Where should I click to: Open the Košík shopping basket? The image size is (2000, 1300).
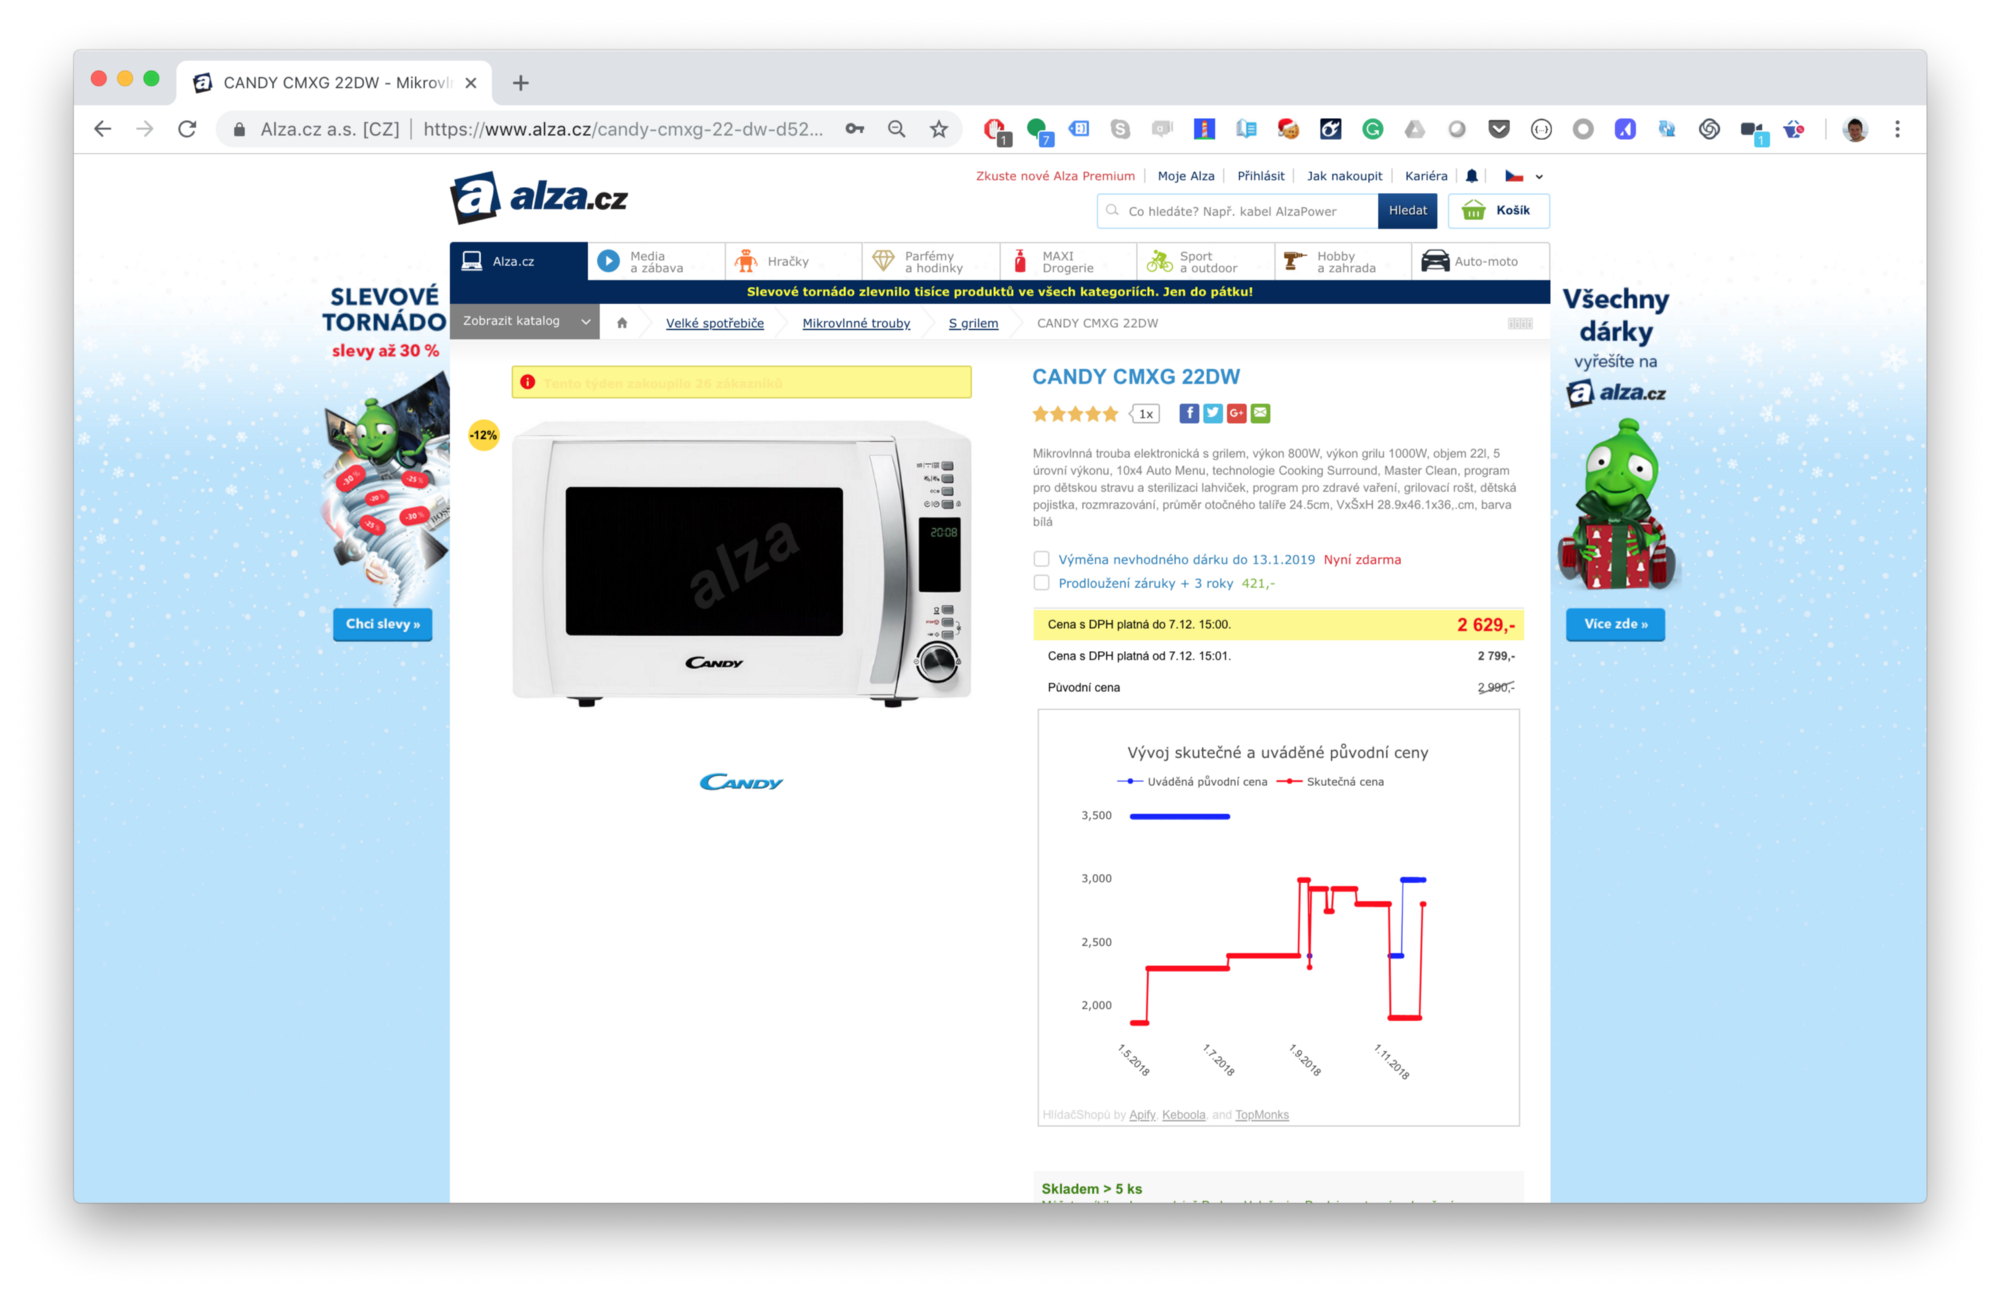click(1498, 211)
